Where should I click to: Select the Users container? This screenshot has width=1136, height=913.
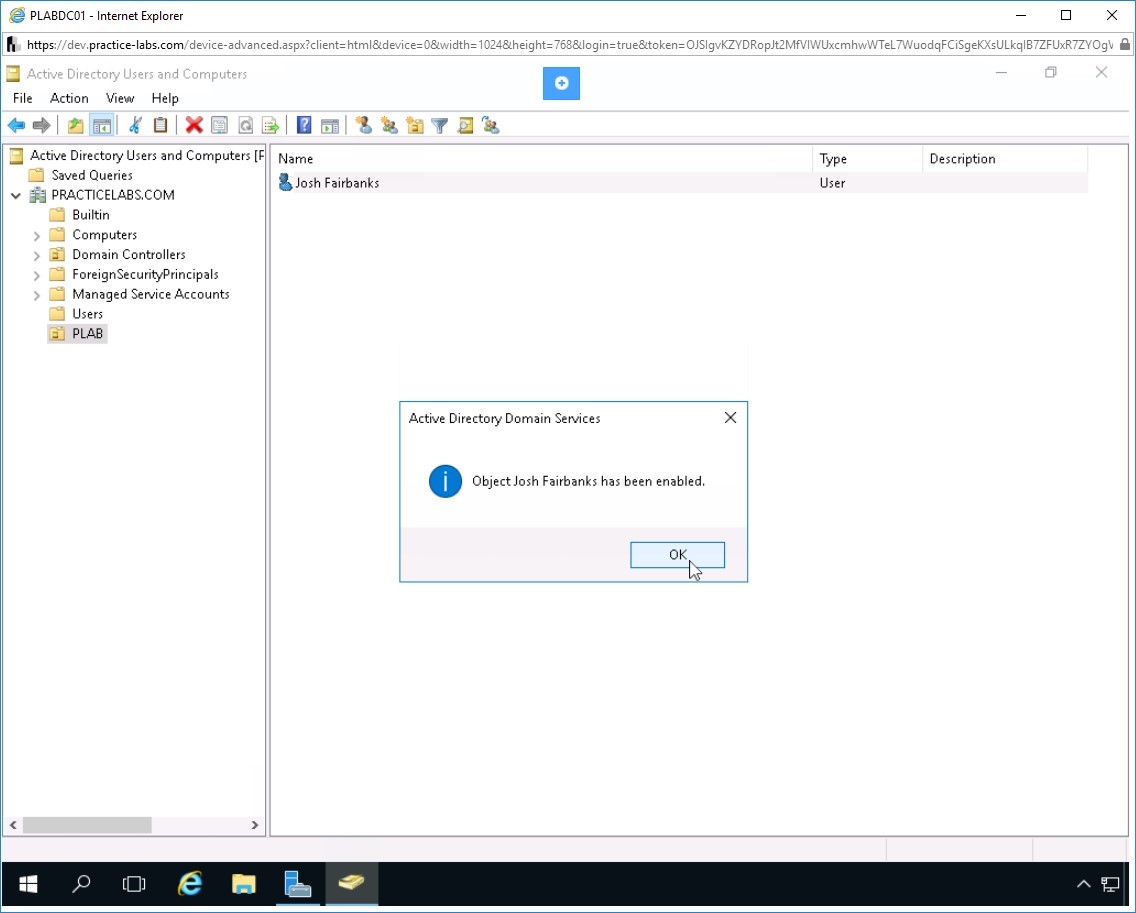(87, 314)
